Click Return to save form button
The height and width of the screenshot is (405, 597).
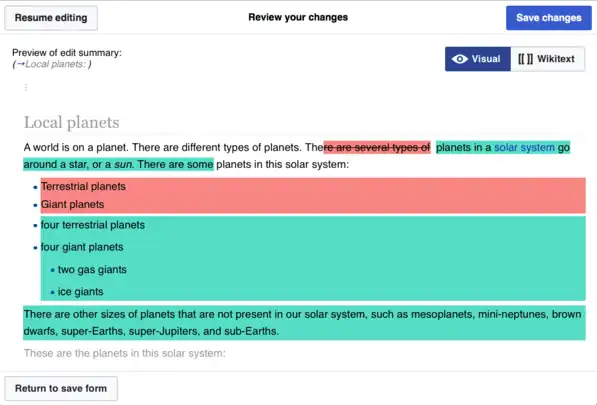(x=61, y=389)
